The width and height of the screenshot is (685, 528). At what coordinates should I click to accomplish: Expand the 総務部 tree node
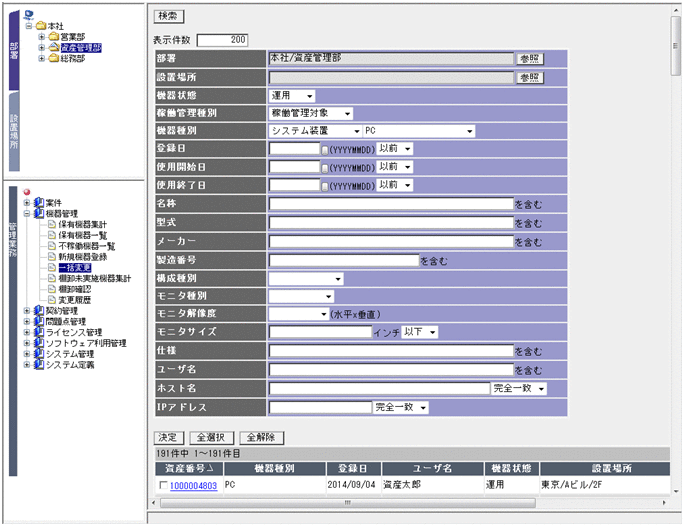(x=42, y=58)
